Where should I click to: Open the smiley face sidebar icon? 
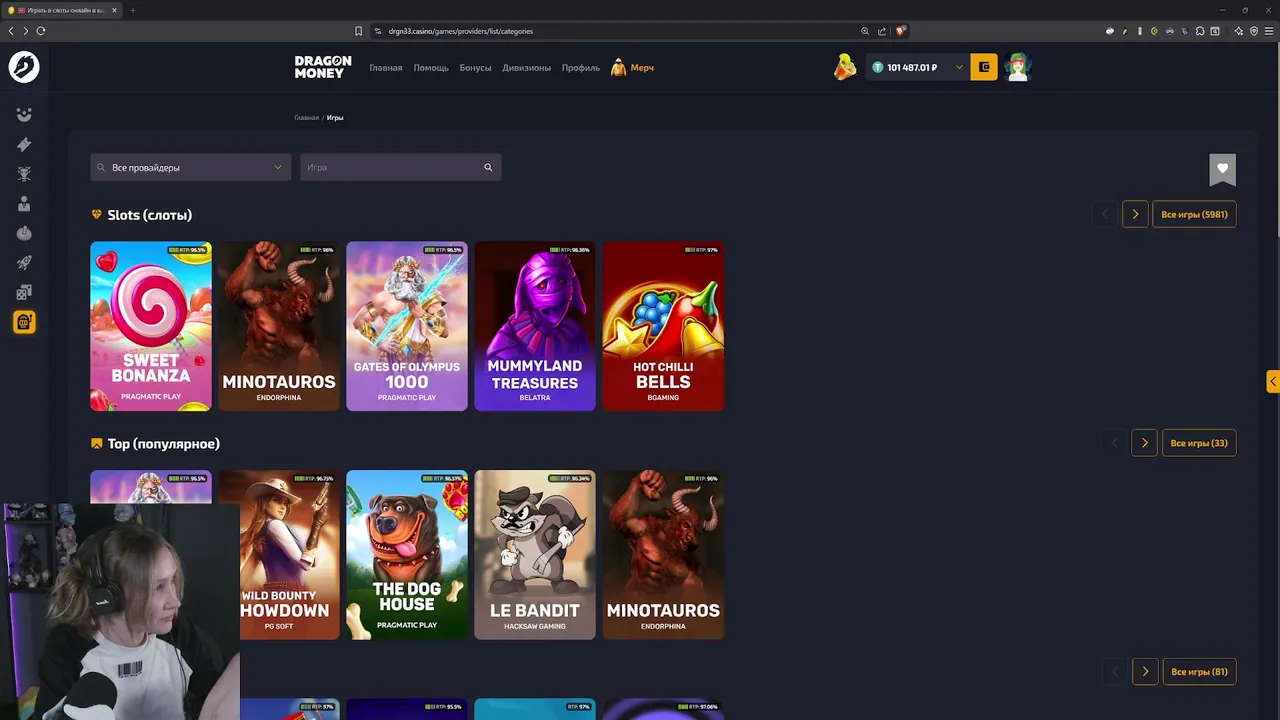coord(24,115)
